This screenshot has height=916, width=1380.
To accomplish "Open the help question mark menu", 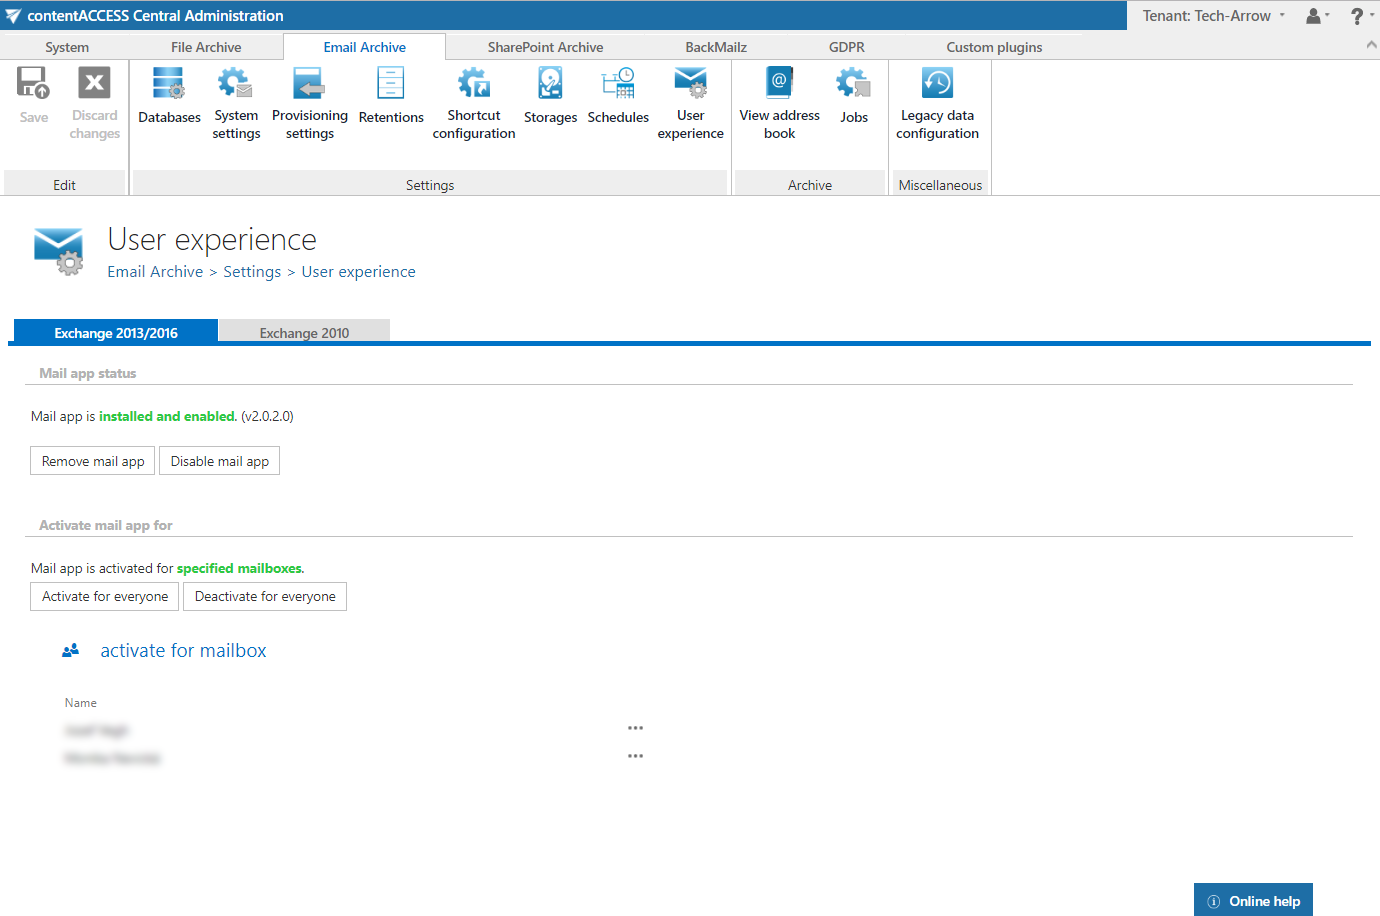I will tap(1362, 16).
